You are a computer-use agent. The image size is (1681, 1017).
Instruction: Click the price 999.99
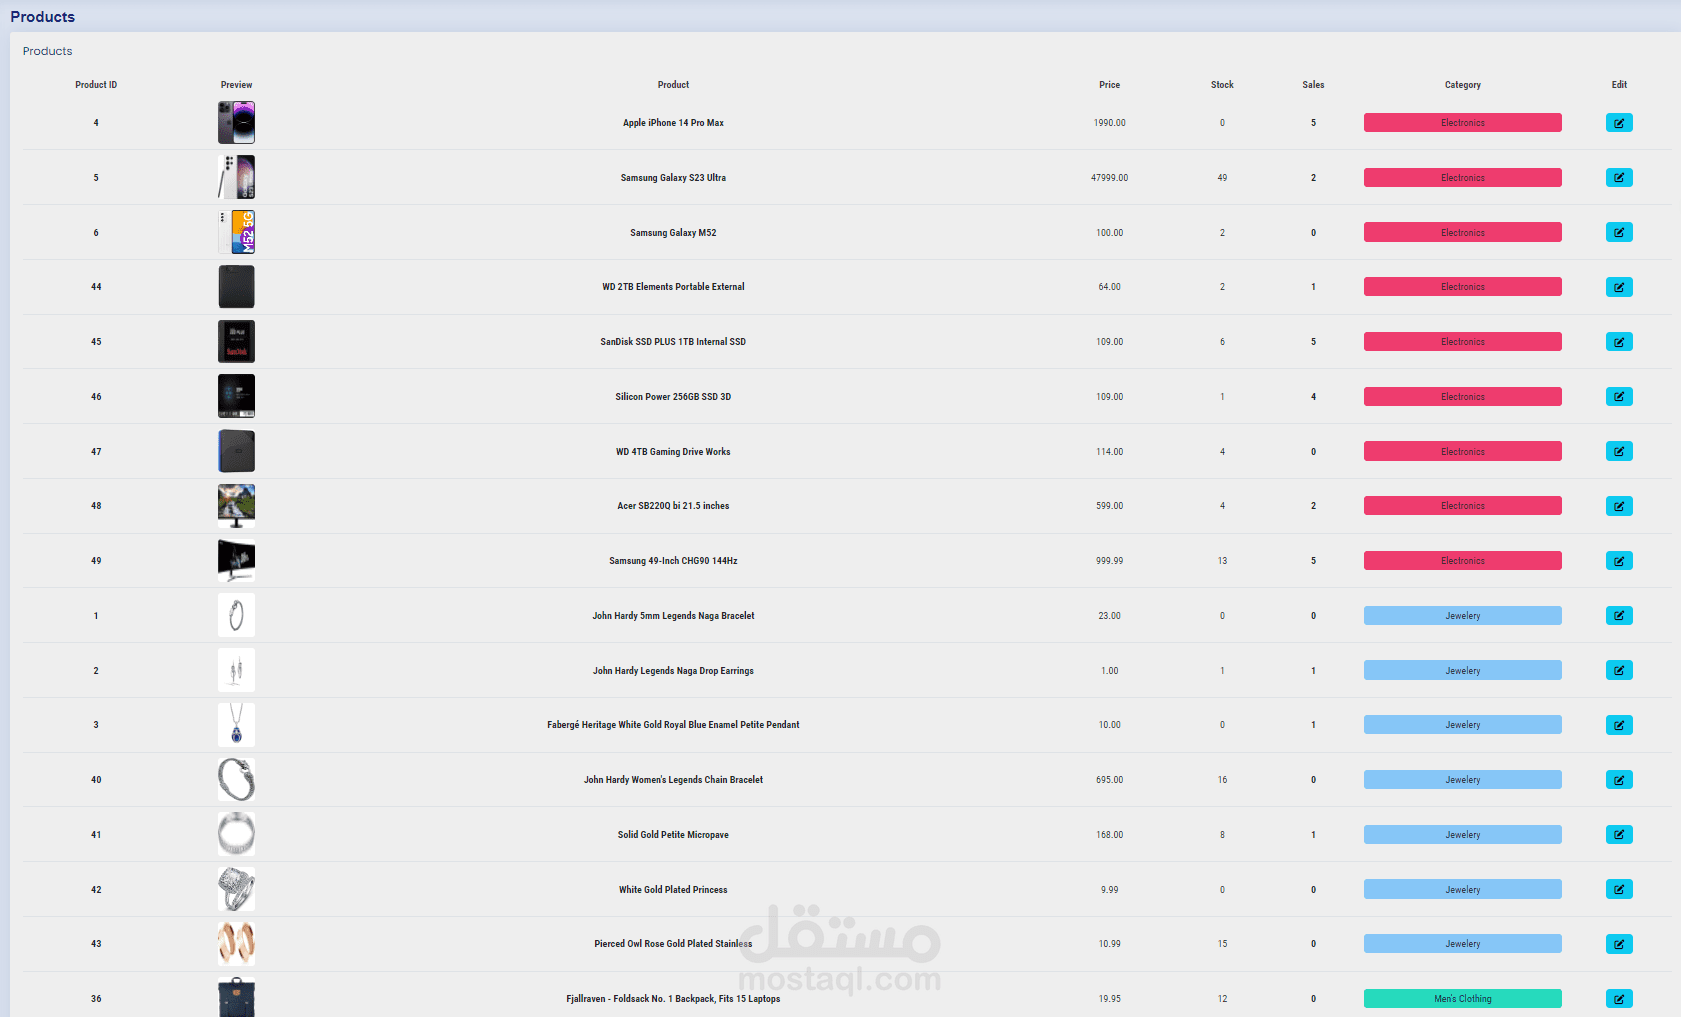[x=1109, y=561]
